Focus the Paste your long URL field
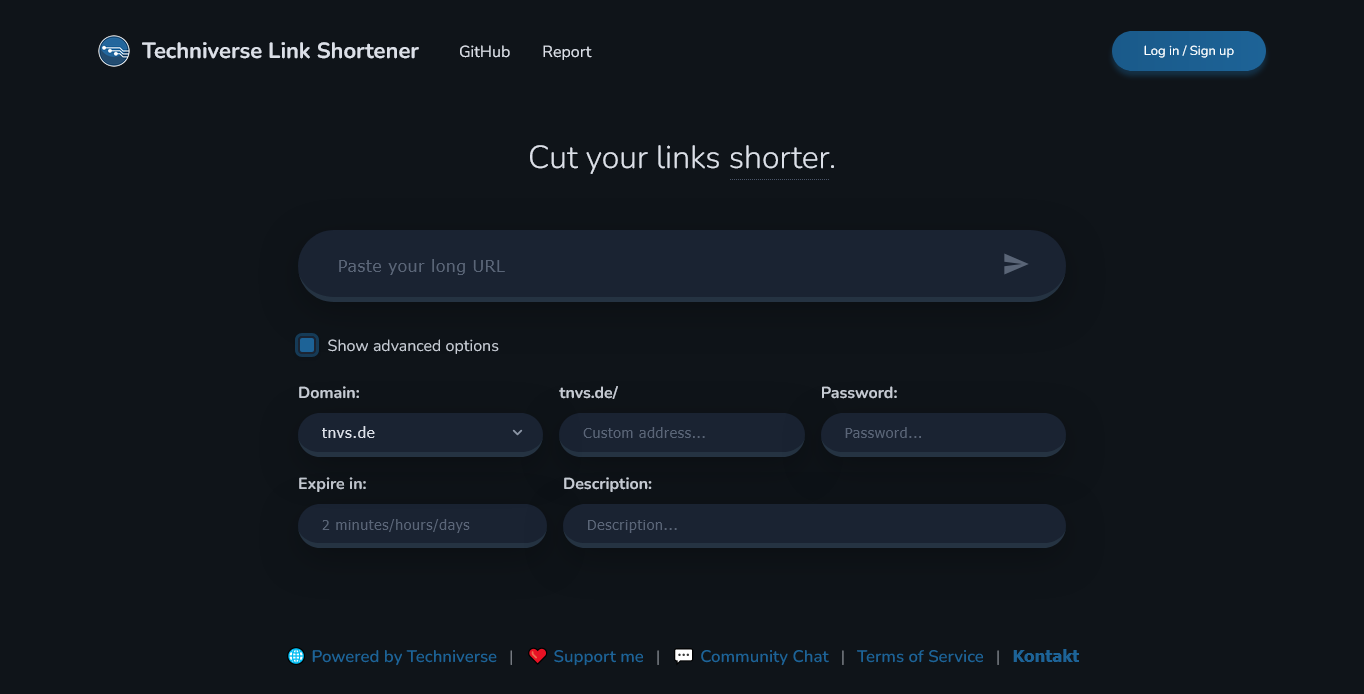Screen dimensions: 1364x694 [682, 265]
